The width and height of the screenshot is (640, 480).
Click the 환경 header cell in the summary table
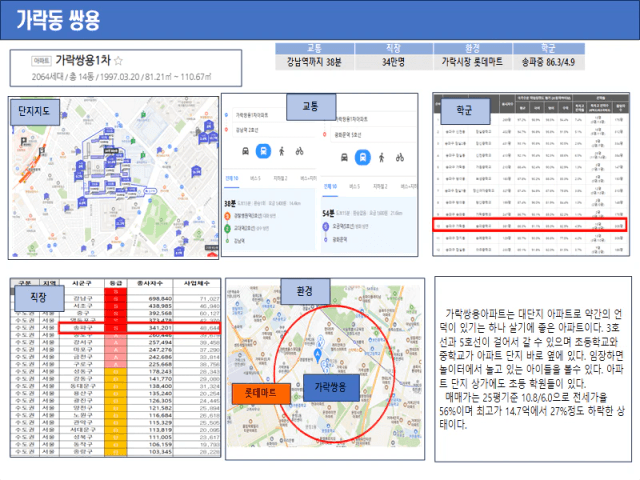point(473,49)
